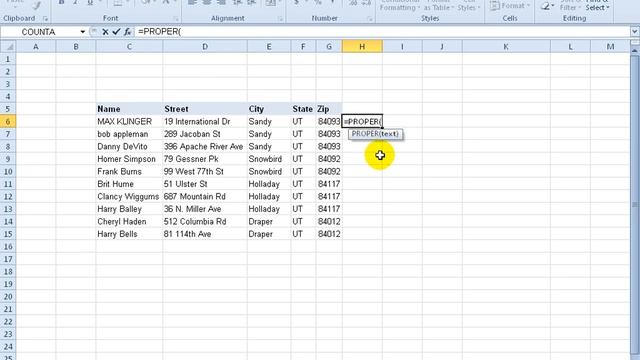Toggle Italic formatting in the Font group
Image resolution: width=640 pixels, height=360 pixels.
pyautogui.click(x=76, y=2)
